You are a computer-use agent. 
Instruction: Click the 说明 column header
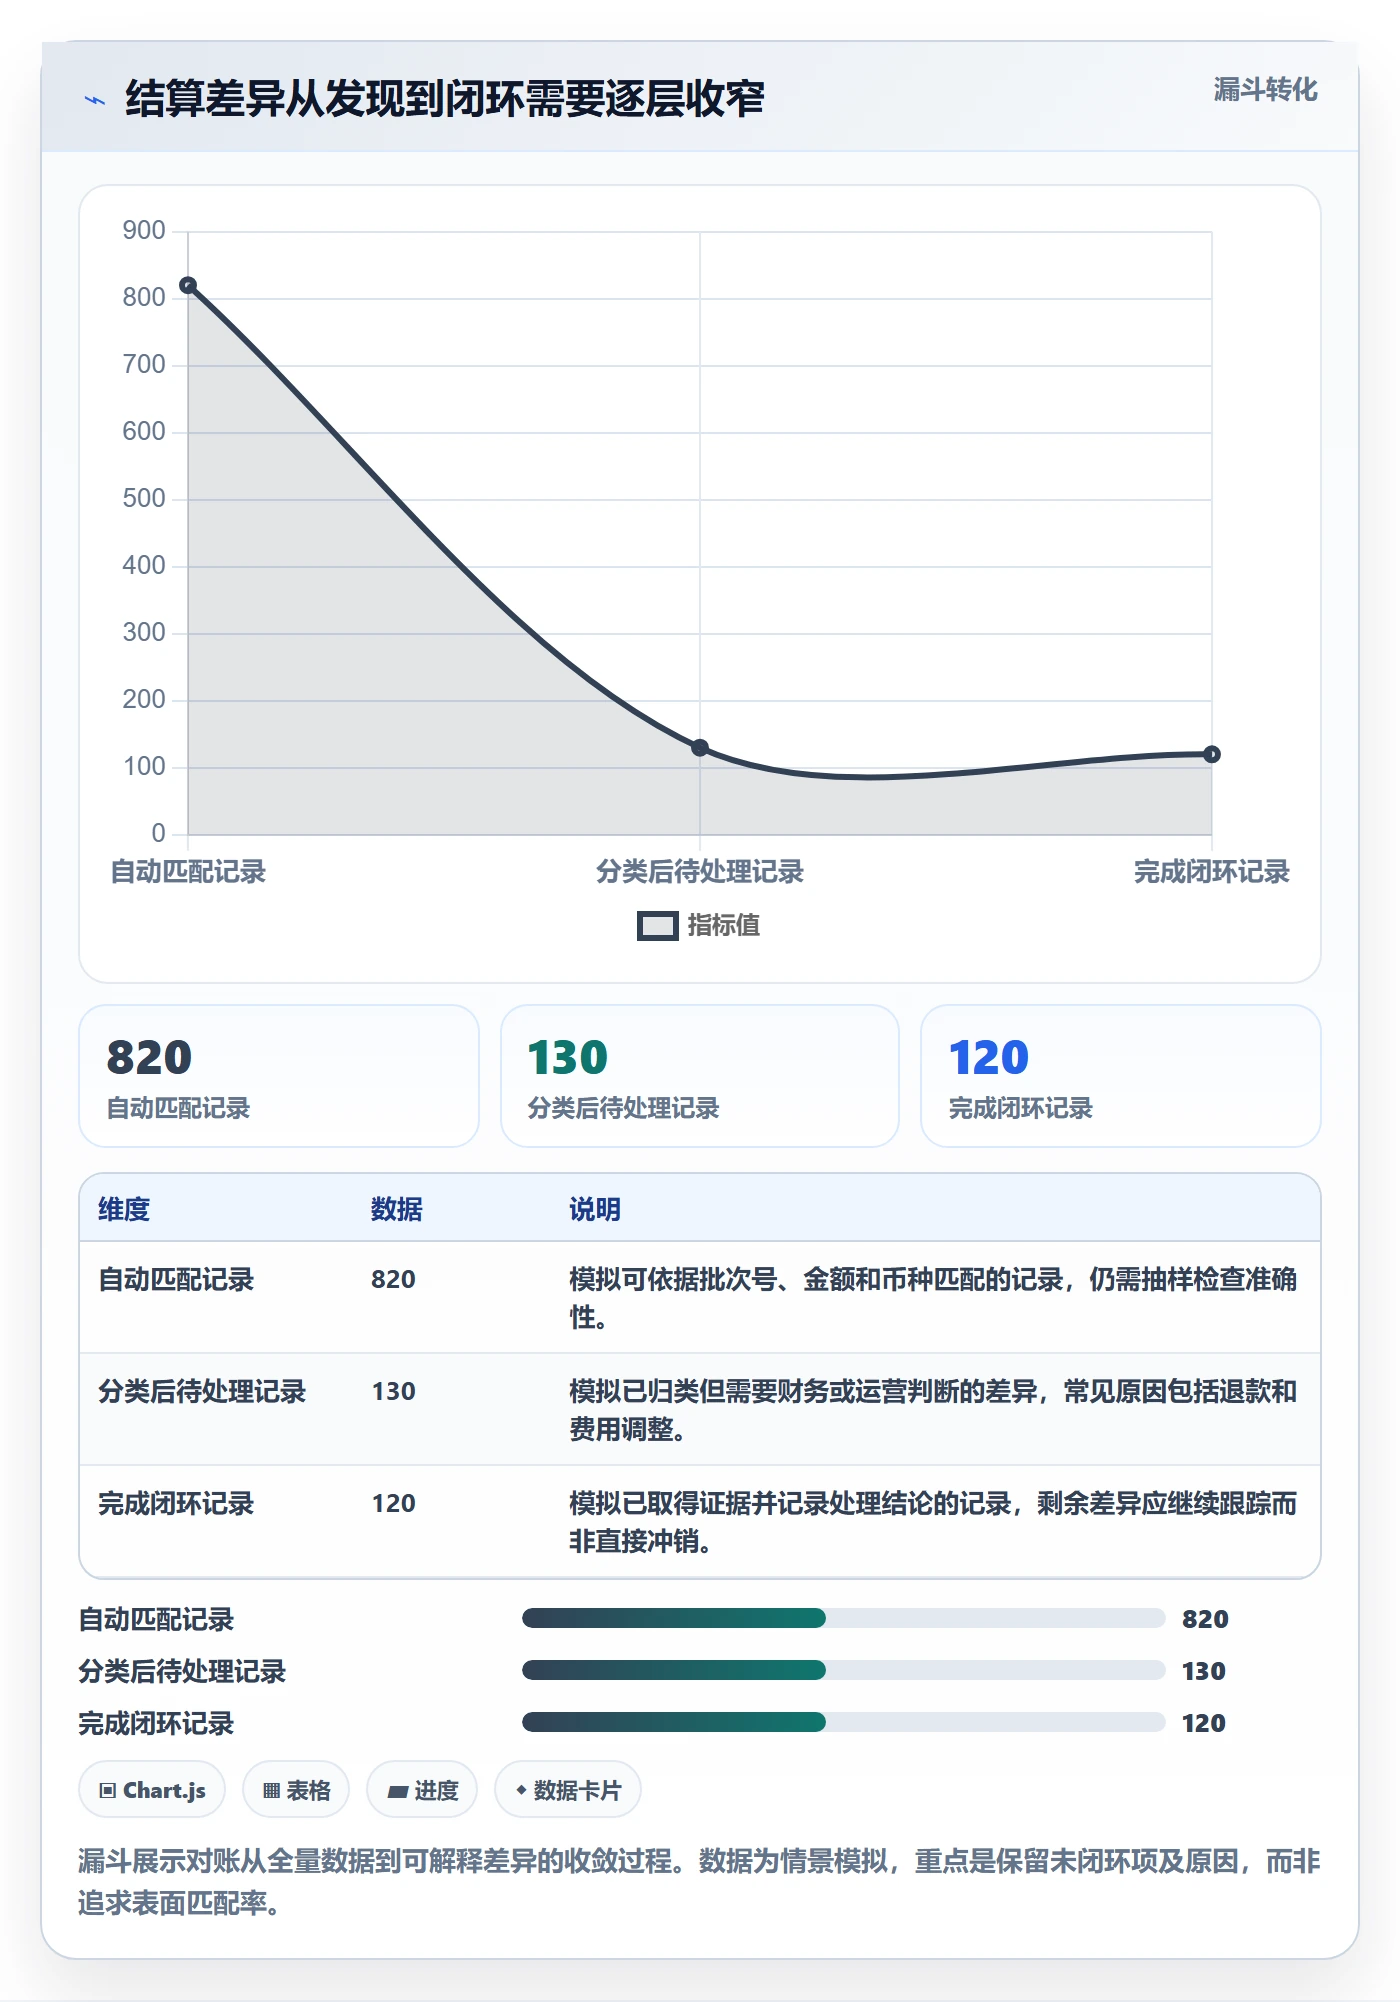[595, 1209]
